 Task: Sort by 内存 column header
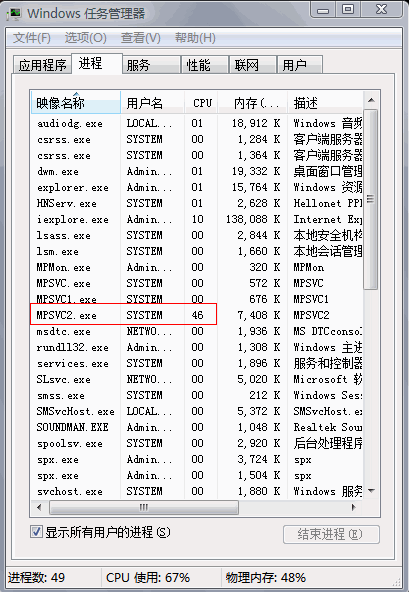click(252, 103)
